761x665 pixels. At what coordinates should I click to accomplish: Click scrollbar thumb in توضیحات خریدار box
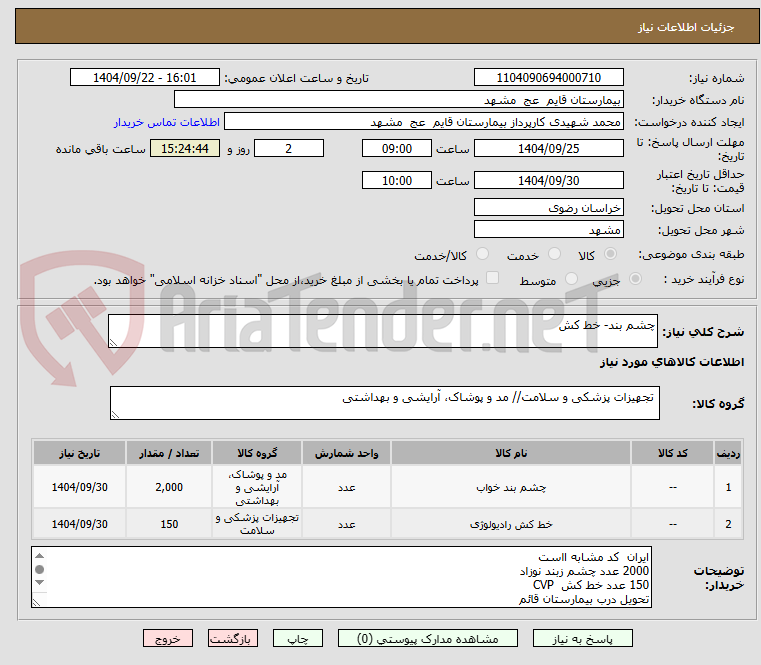pos(40,569)
